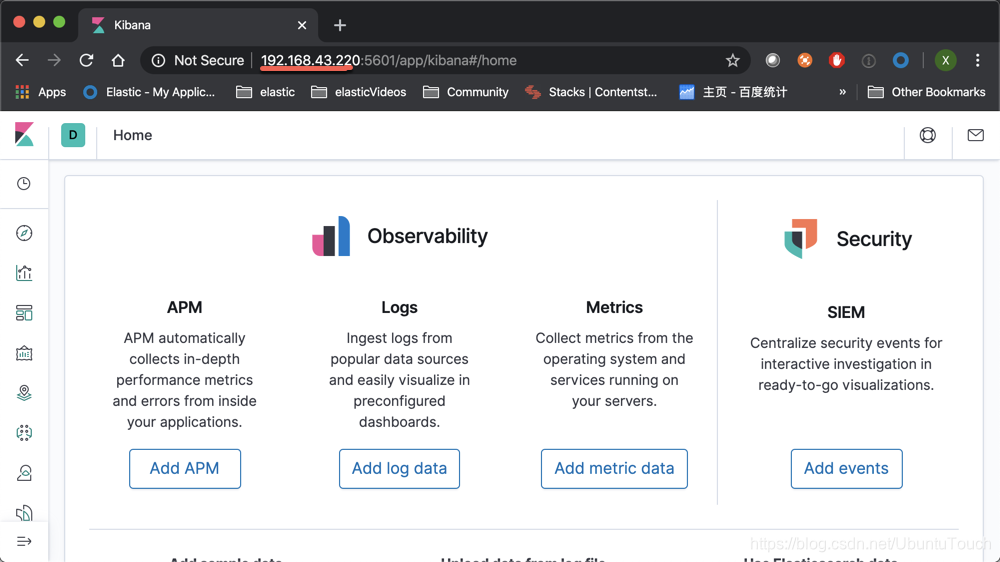Open Dashboard icon in Kibana sidebar
The height and width of the screenshot is (562, 1000).
24,313
